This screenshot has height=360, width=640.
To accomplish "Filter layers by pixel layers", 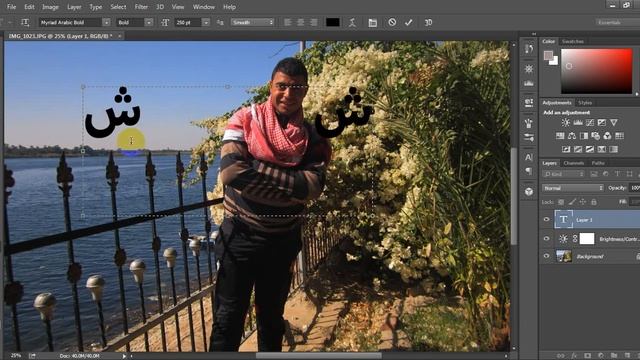I will point(594,174).
